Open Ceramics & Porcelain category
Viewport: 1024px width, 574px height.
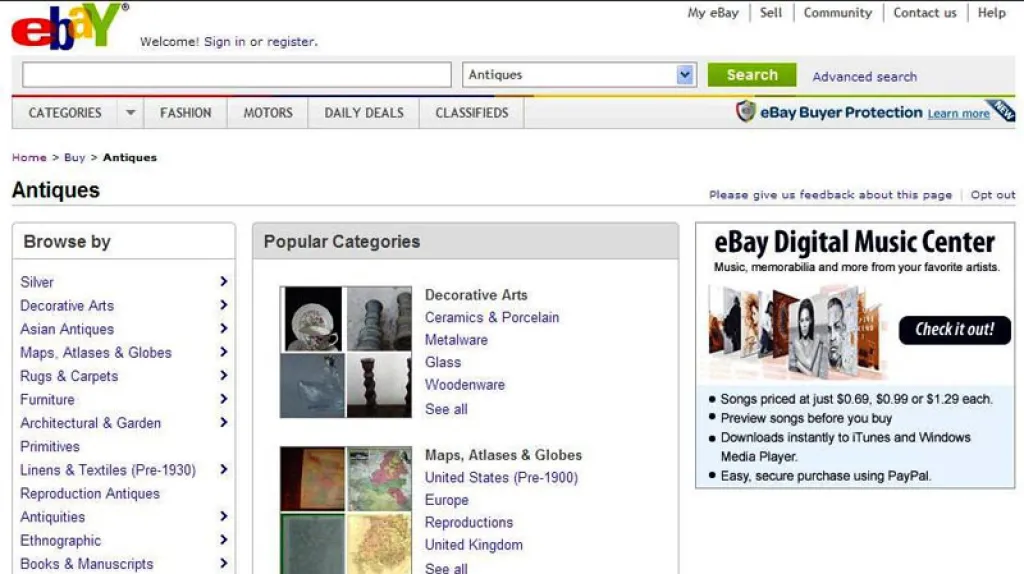[x=492, y=317]
